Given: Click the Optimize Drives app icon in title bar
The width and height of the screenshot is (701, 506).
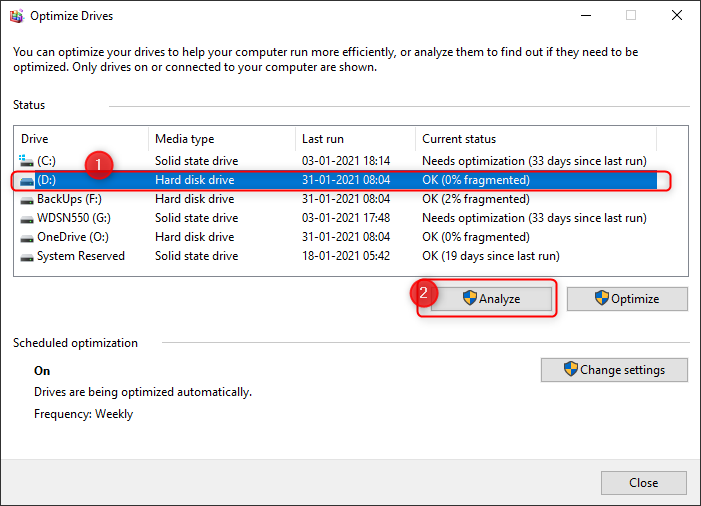Looking at the screenshot, I should point(17,16).
